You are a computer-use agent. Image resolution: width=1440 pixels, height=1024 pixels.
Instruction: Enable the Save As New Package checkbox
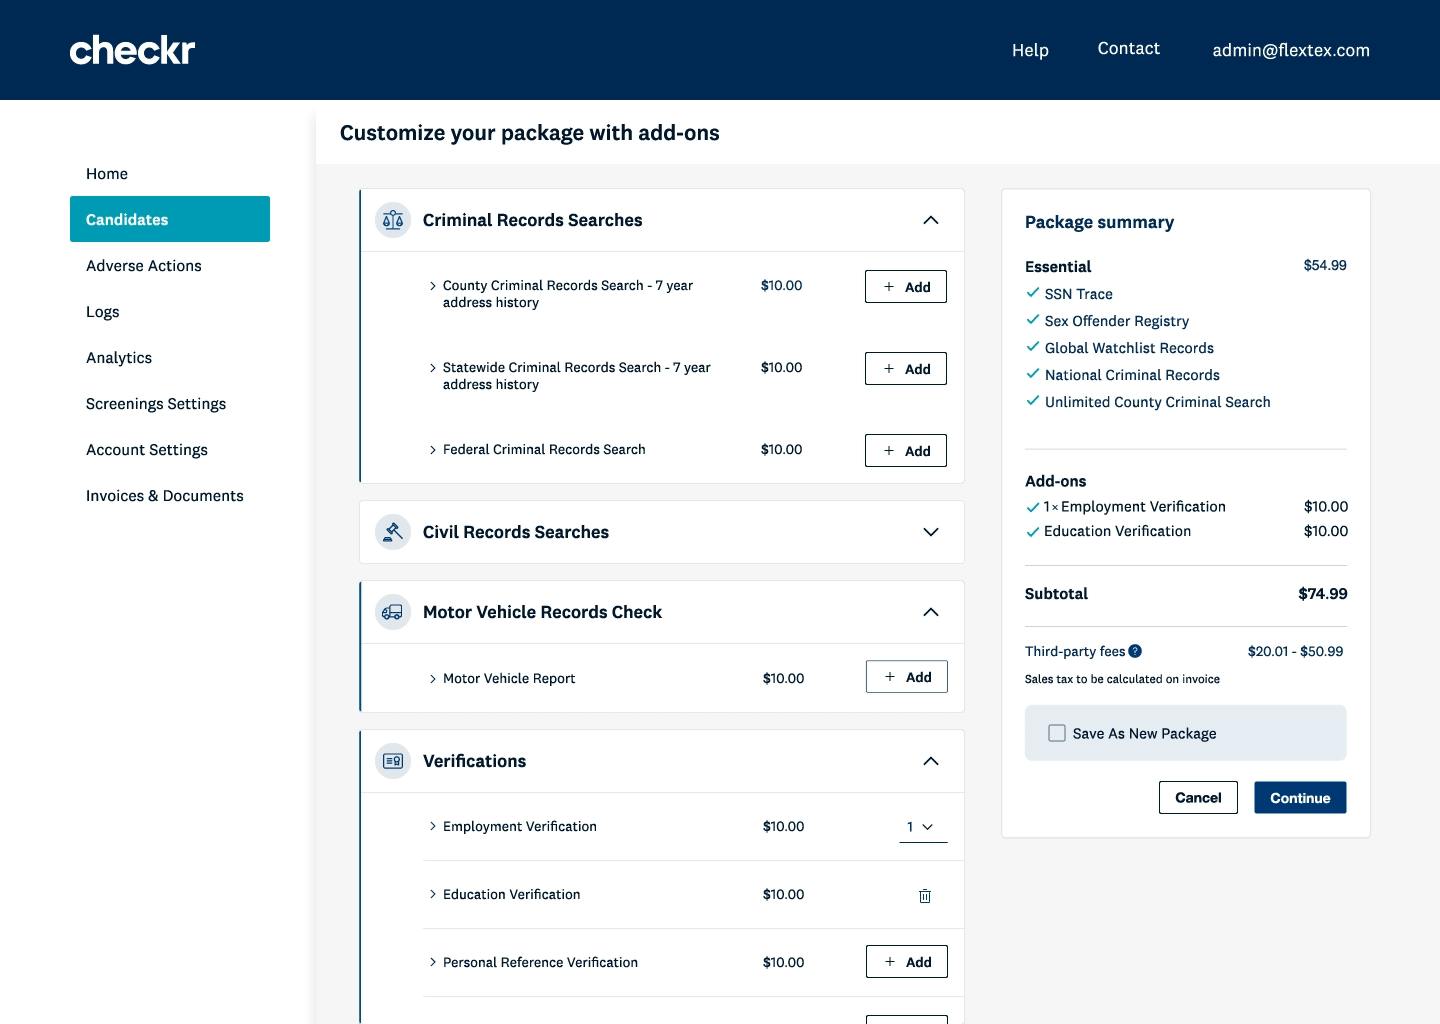pyautogui.click(x=1057, y=733)
